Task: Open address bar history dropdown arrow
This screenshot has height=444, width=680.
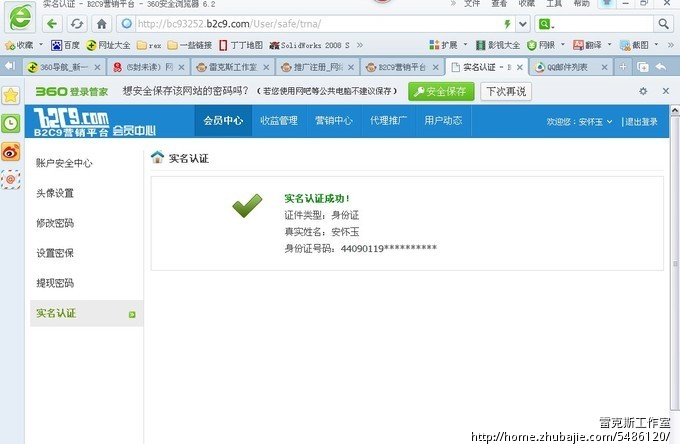Action: click(523, 24)
